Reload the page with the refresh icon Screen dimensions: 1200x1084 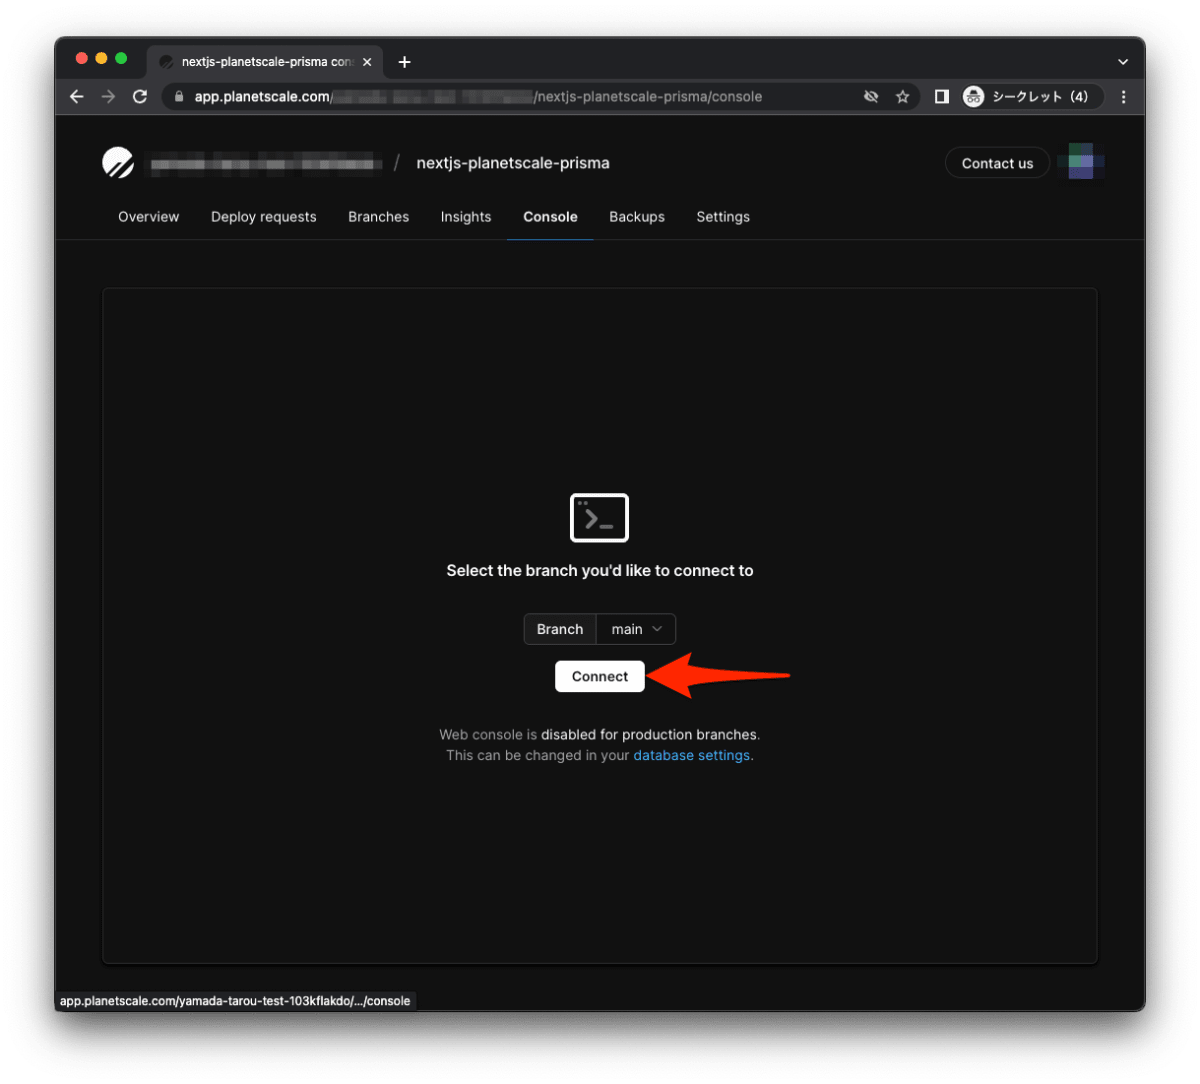pos(140,96)
